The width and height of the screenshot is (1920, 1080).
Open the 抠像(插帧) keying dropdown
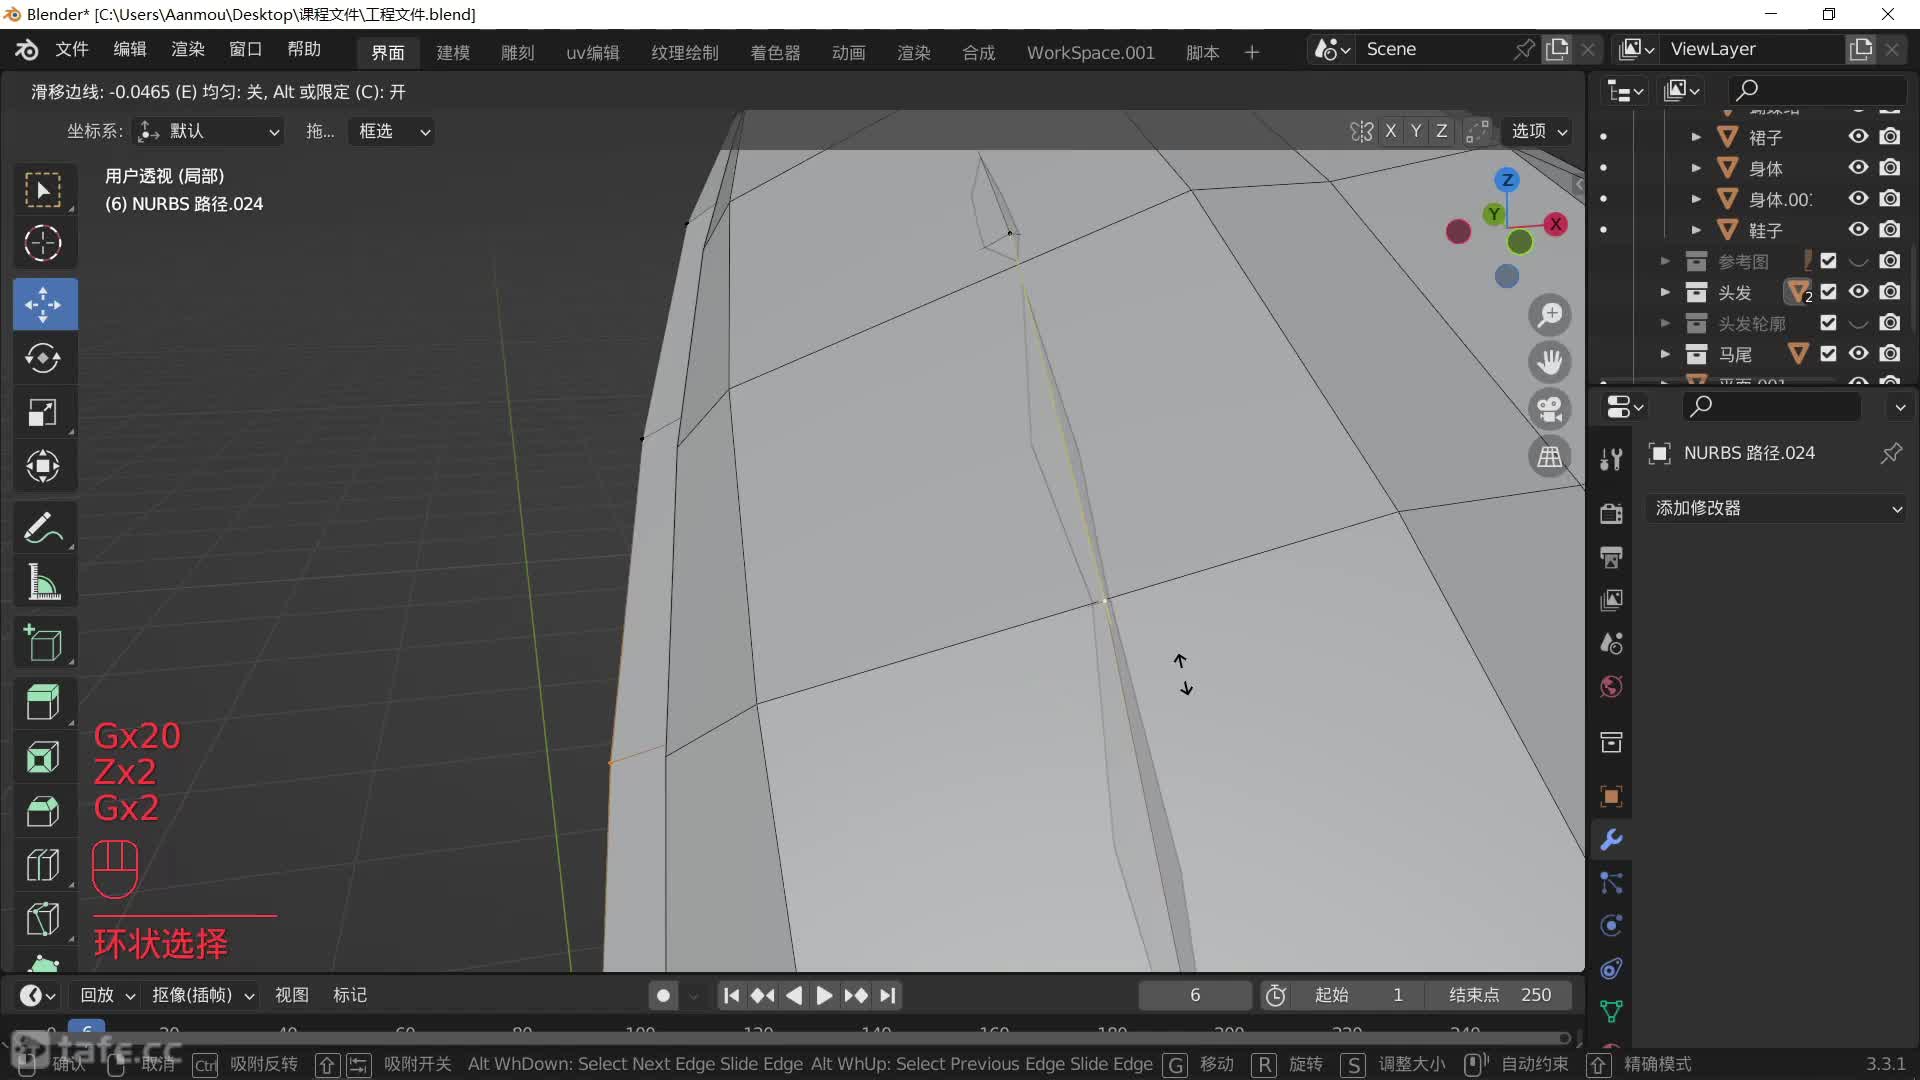click(x=203, y=995)
